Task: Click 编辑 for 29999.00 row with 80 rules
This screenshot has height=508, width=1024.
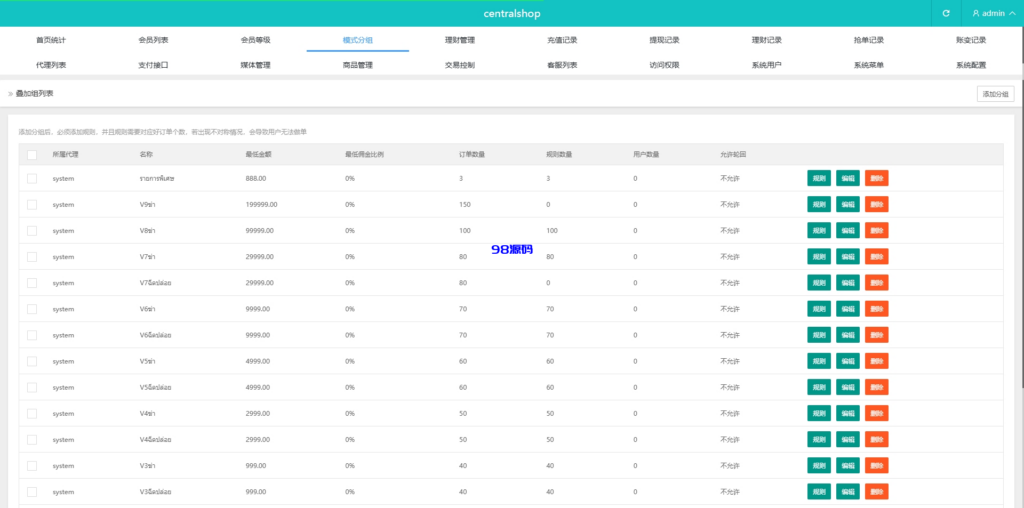Action: [848, 257]
